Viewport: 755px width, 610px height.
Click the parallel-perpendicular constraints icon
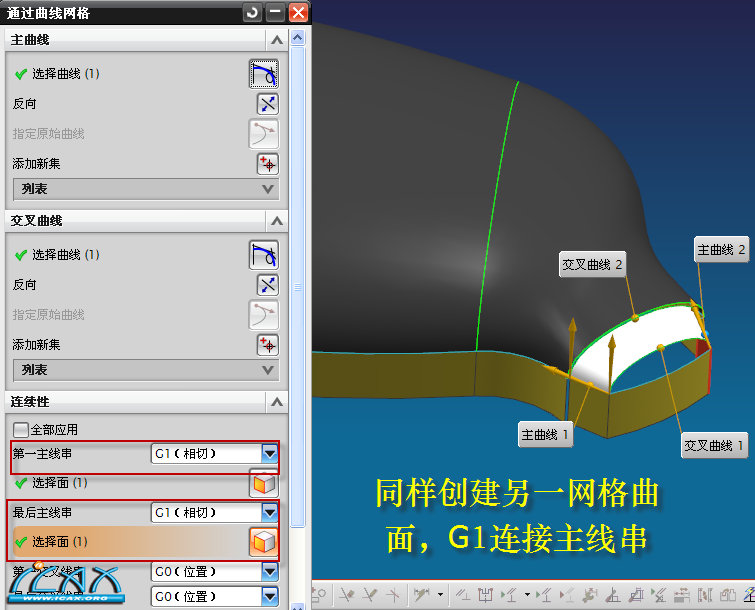pos(463,595)
